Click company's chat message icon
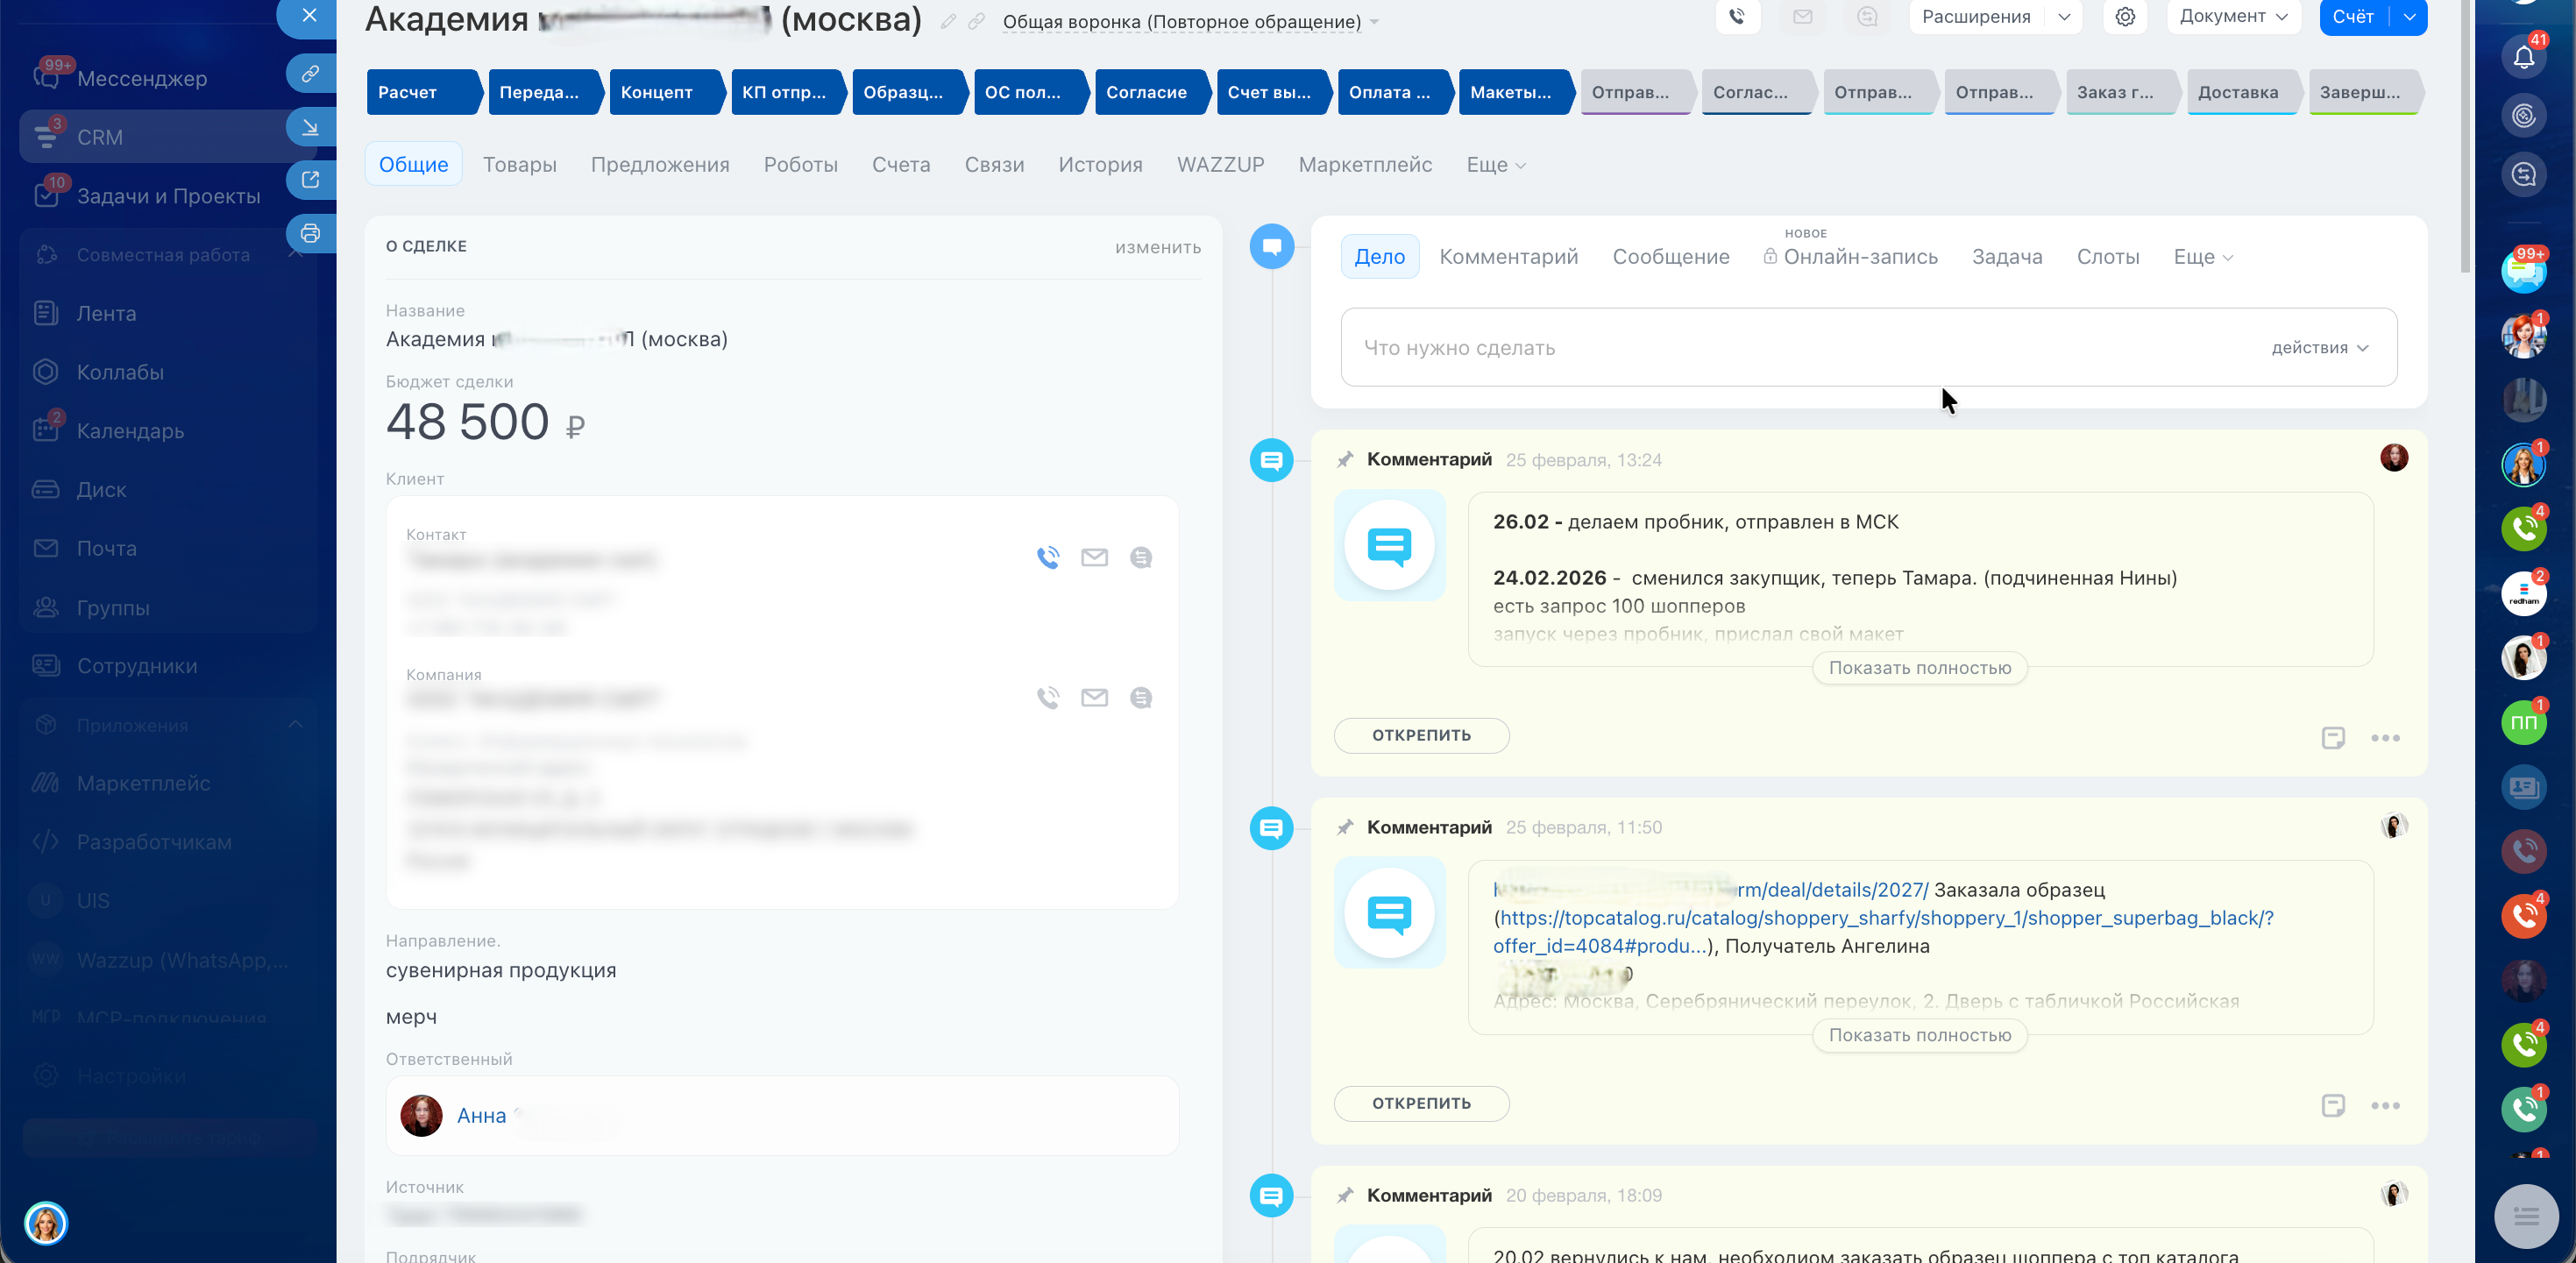Image resolution: width=2576 pixels, height=1263 pixels. 1140,698
